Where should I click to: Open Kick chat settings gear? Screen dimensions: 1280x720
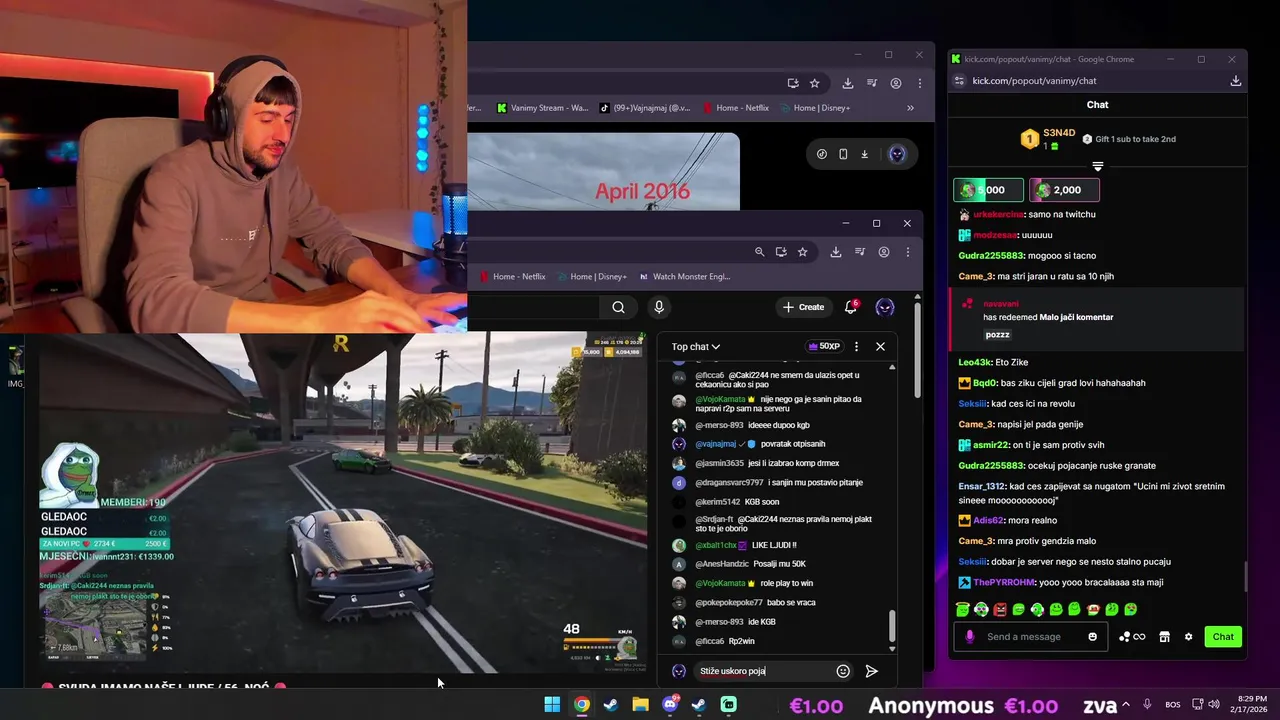(1189, 637)
